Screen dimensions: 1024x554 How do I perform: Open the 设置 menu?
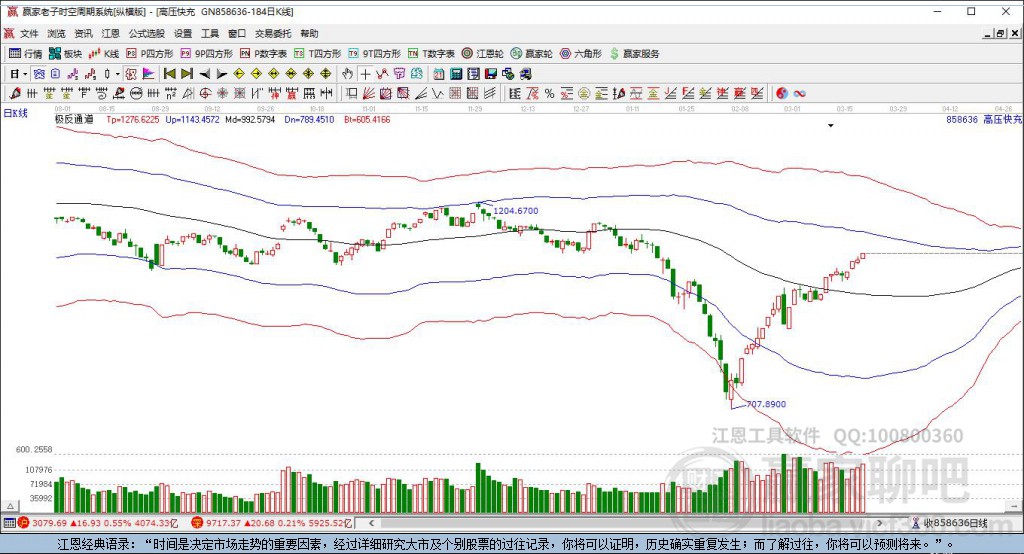[x=183, y=33]
